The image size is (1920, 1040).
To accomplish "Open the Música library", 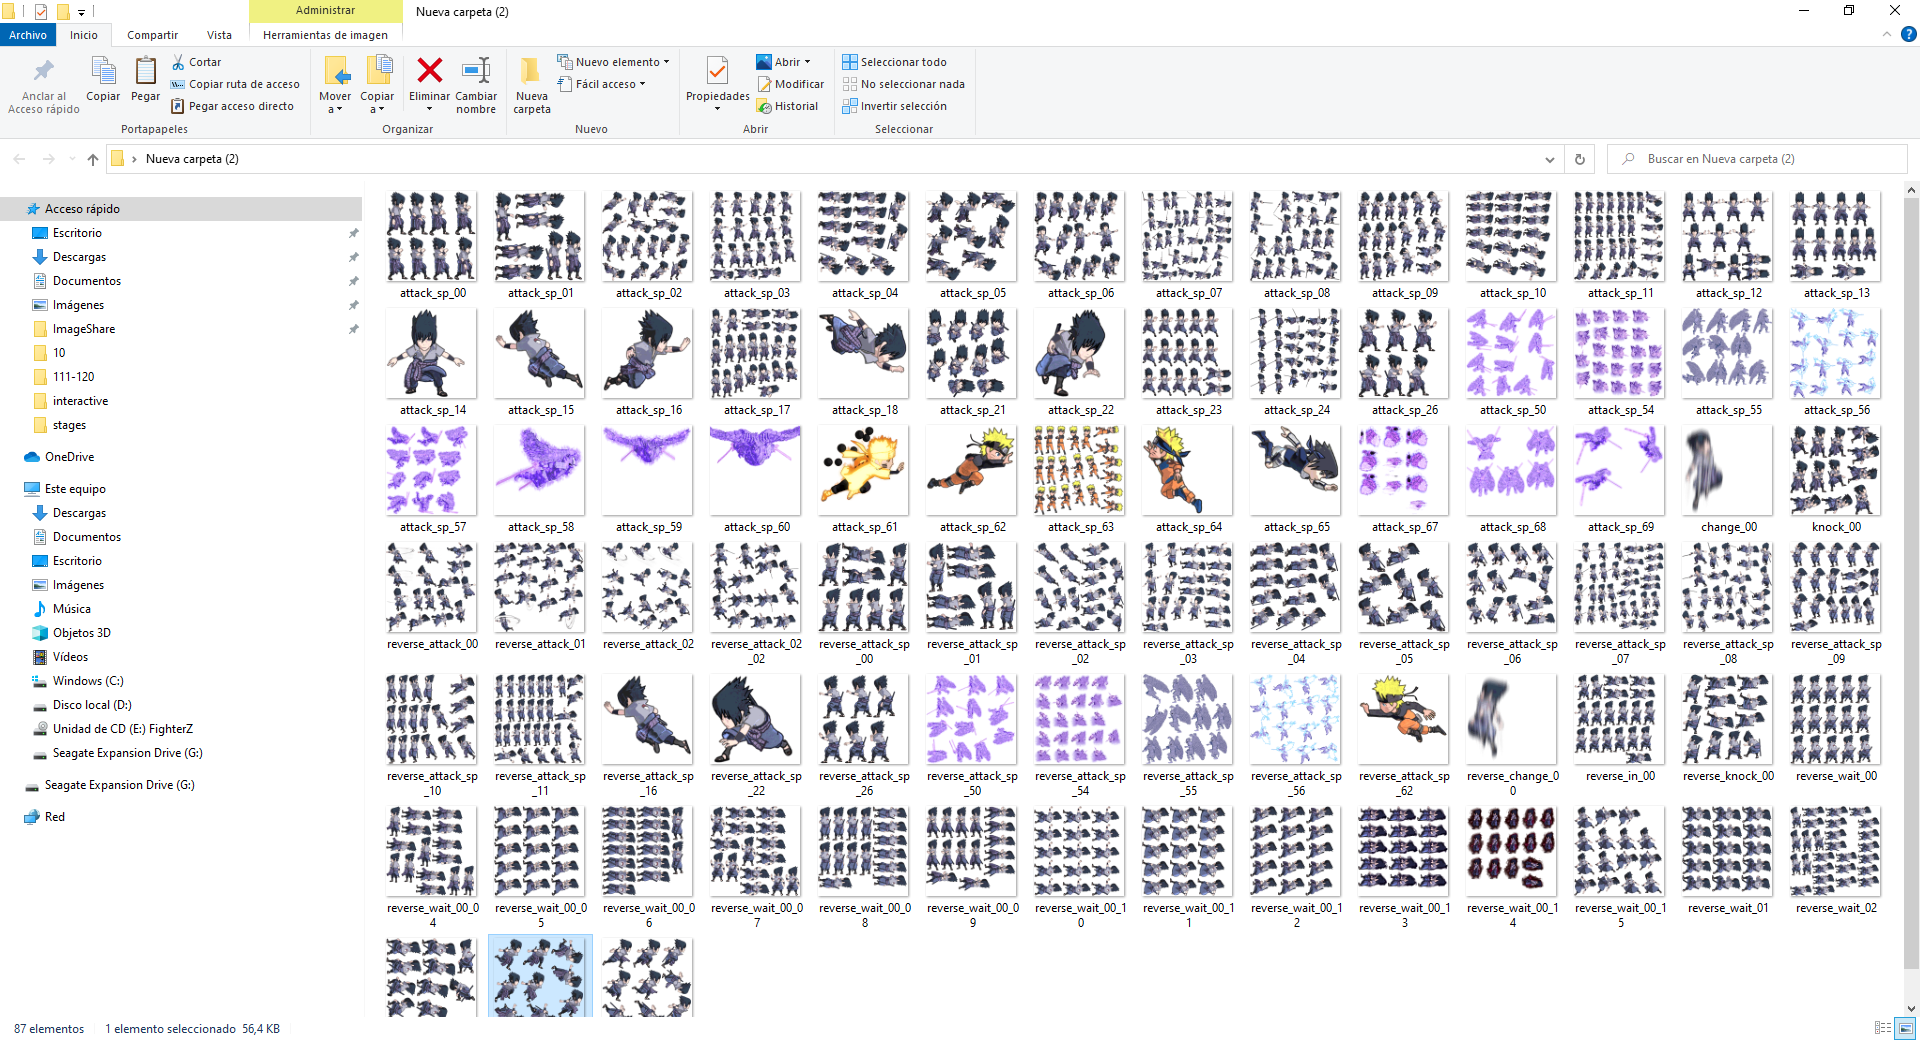I will click(x=62, y=609).
